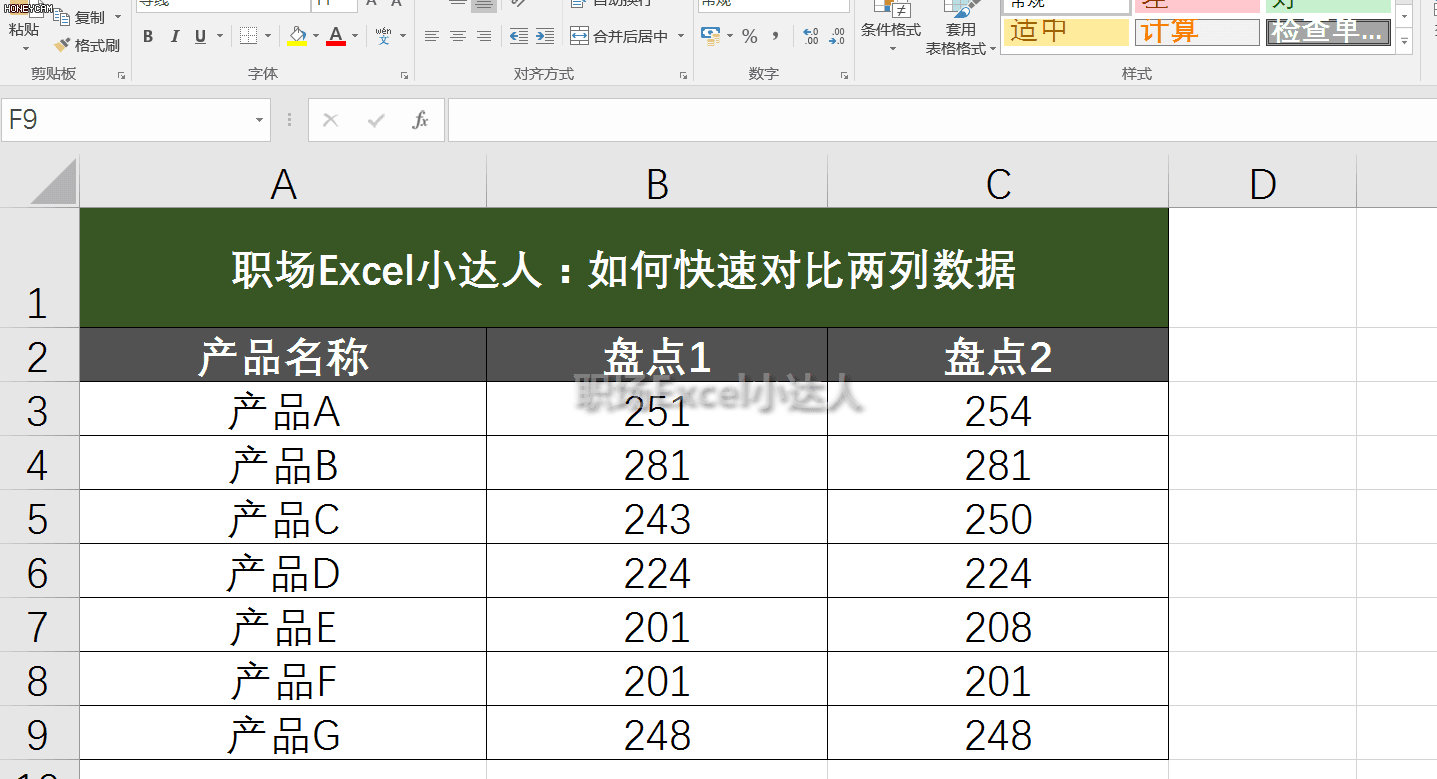Decrease indent icon
This screenshot has height=779, width=1437.
tap(518, 37)
